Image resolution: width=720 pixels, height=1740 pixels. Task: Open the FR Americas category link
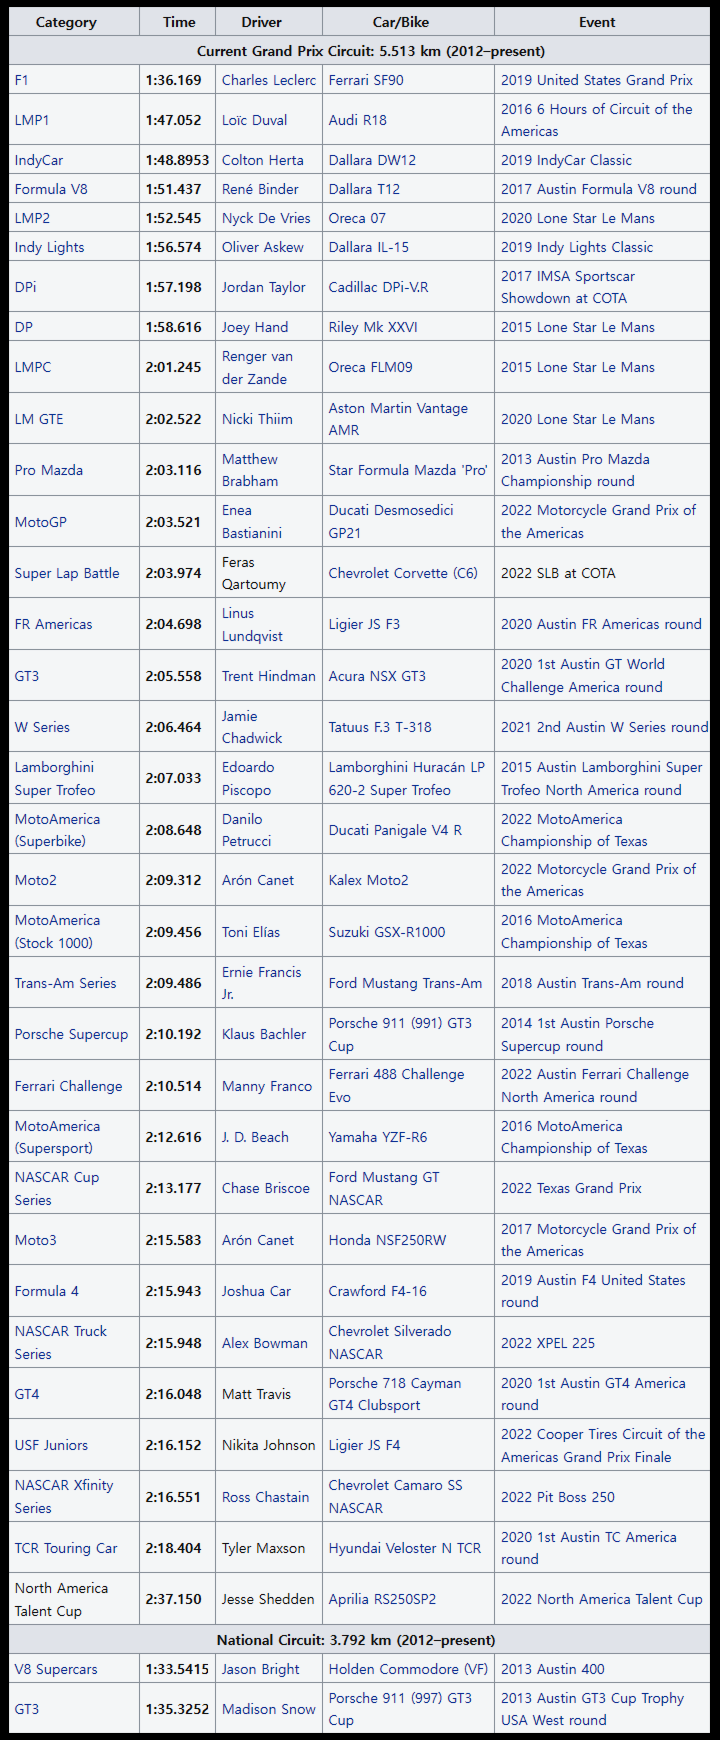click(54, 624)
